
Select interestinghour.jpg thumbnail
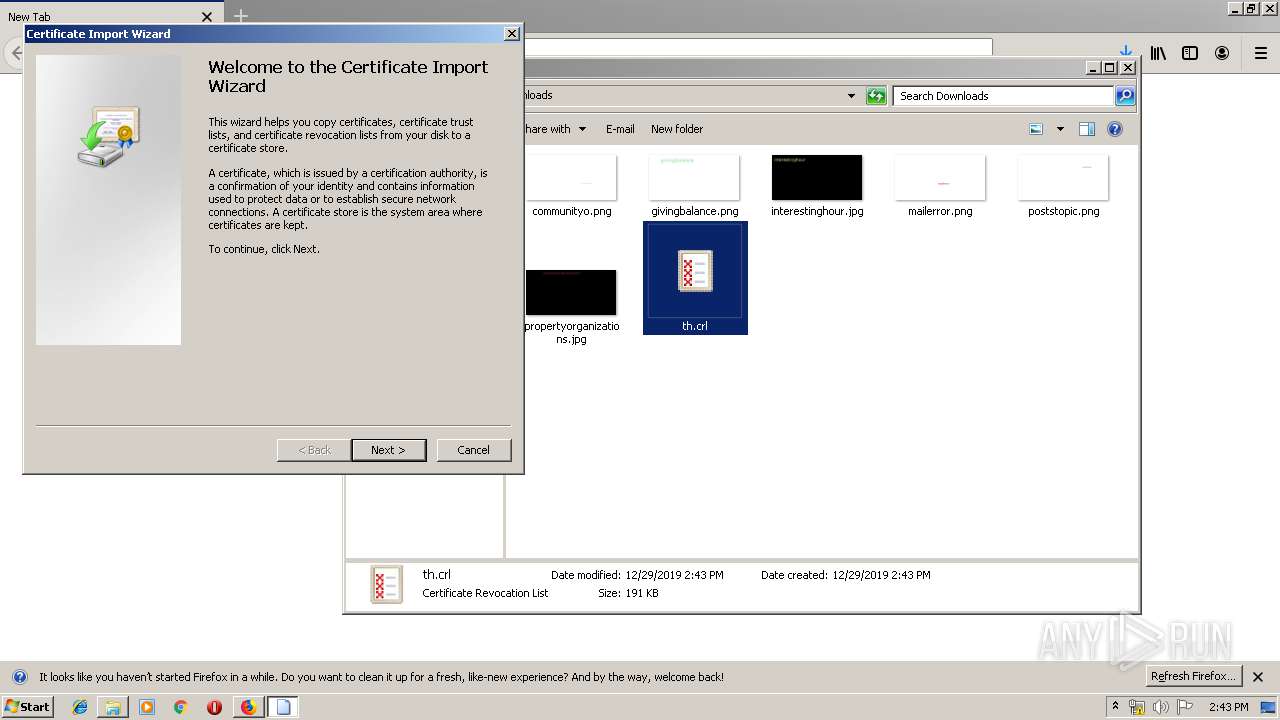(817, 177)
